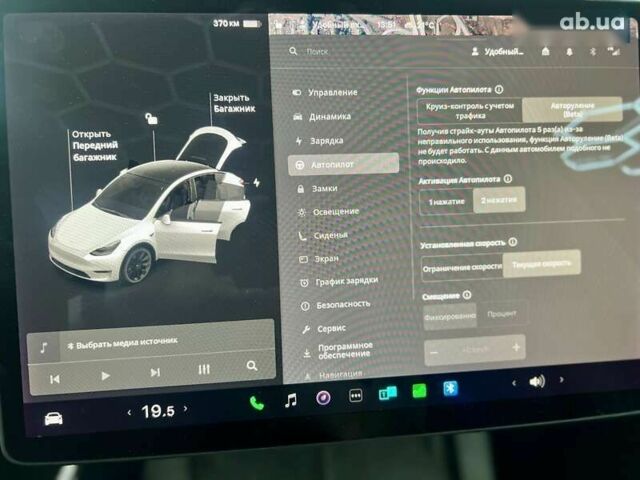Screen dimensions: 640x480
Task: Skip to next track
Action: coord(155,372)
